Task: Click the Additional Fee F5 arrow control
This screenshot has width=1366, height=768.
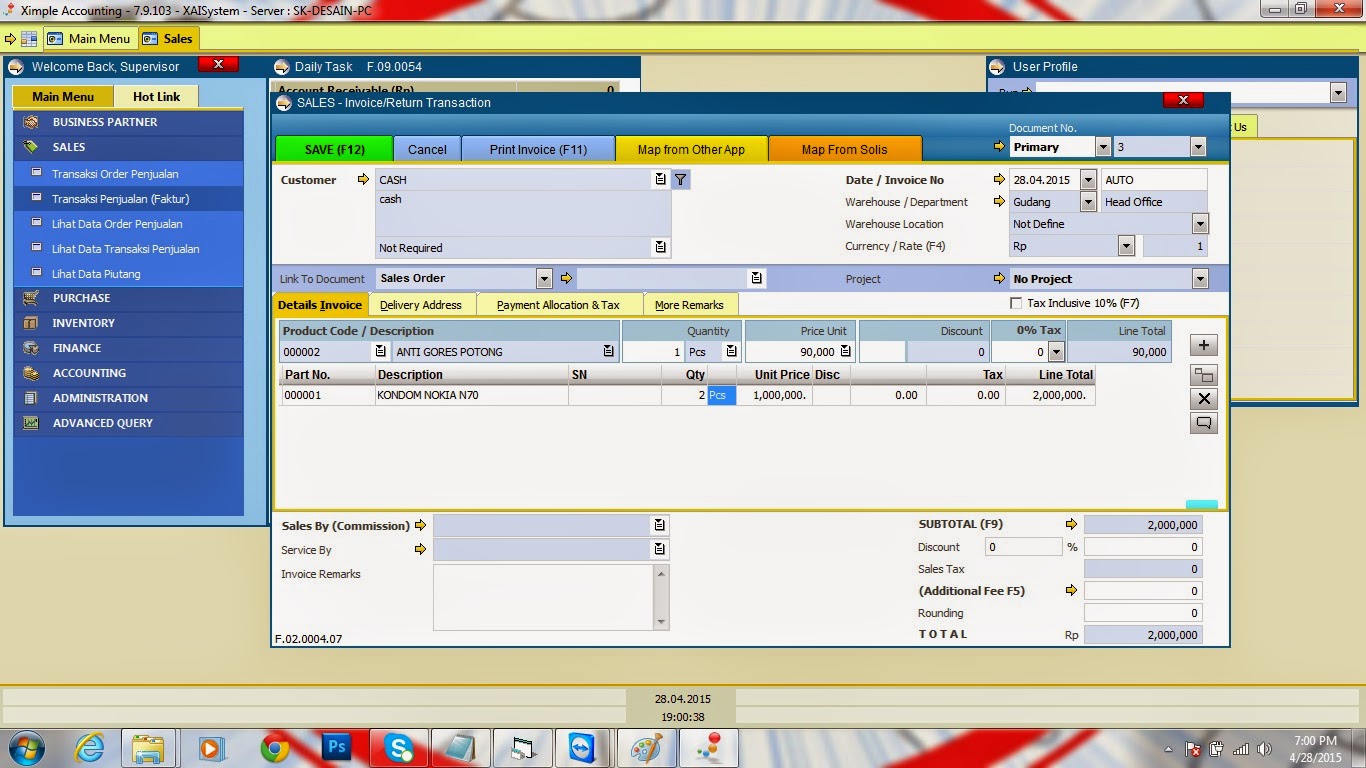Action: click(1071, 590)
